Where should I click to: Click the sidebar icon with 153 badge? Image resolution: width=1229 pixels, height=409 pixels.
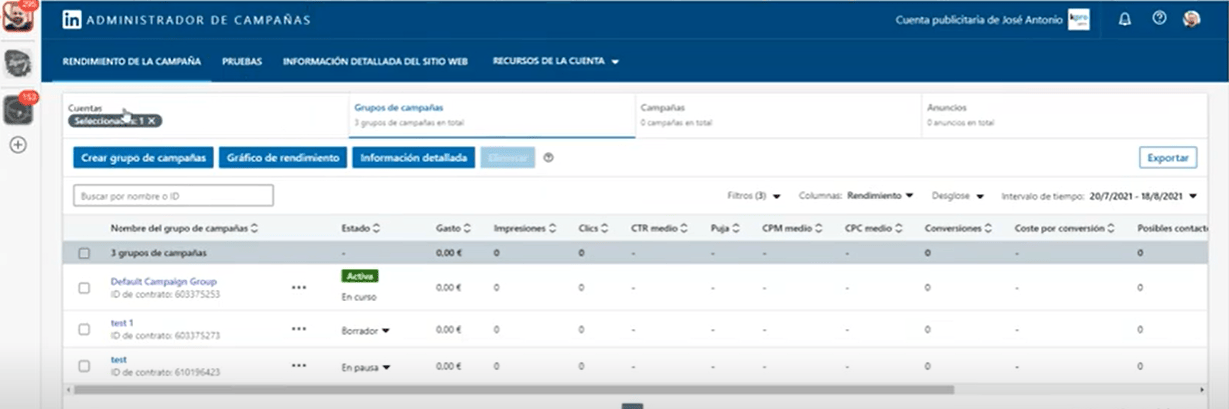click(18, 109)
